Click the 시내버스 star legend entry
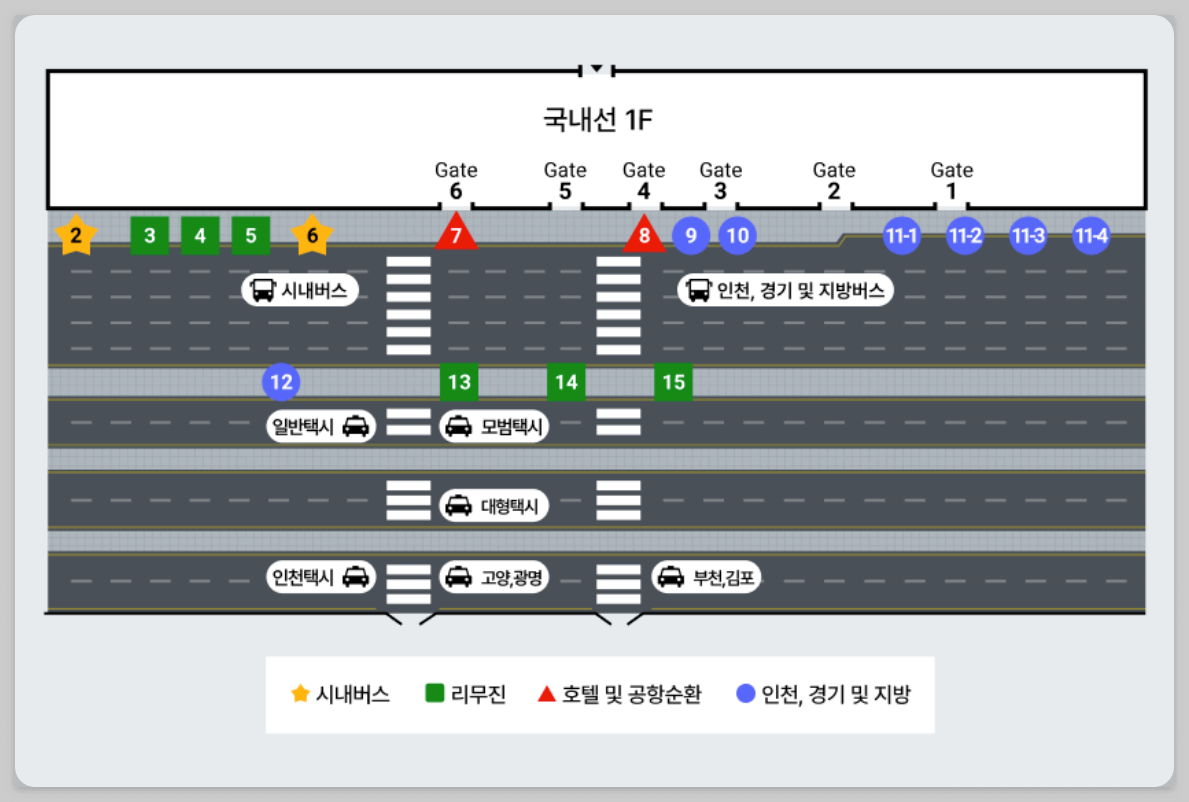 340,694
